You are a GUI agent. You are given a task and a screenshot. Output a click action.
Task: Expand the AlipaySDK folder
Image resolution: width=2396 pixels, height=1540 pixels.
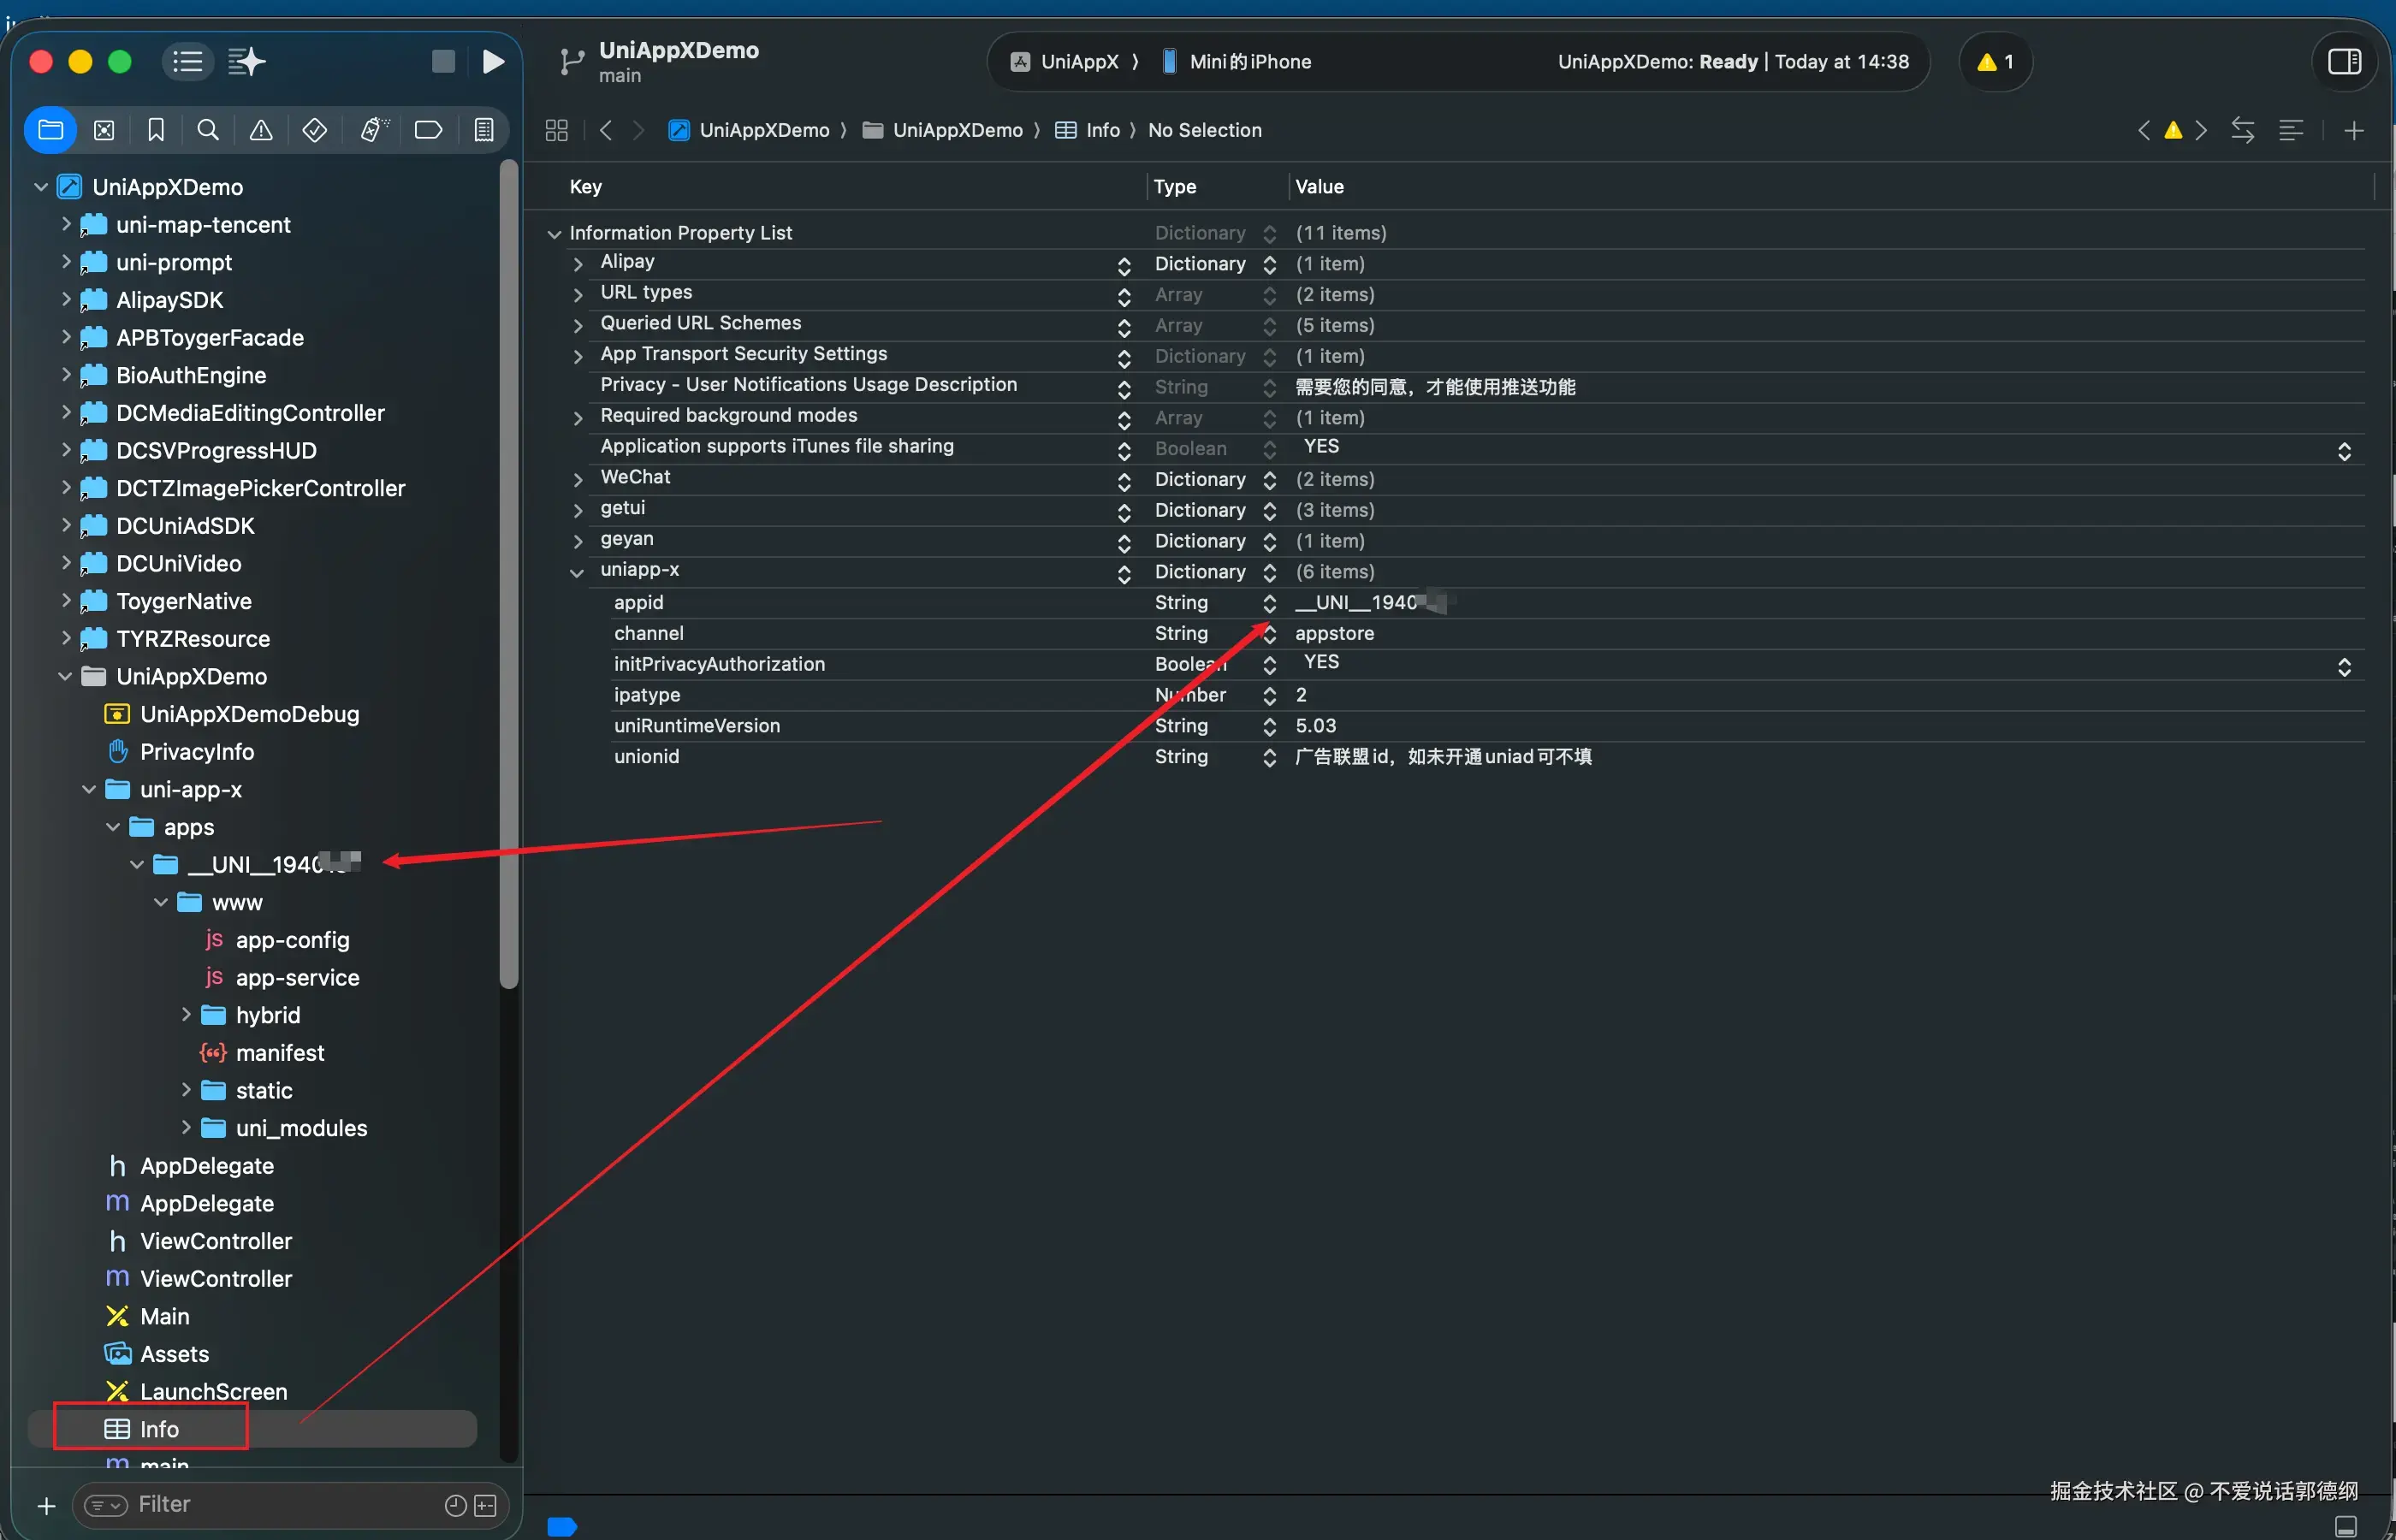pyautogui.click(x=66, y=300)
